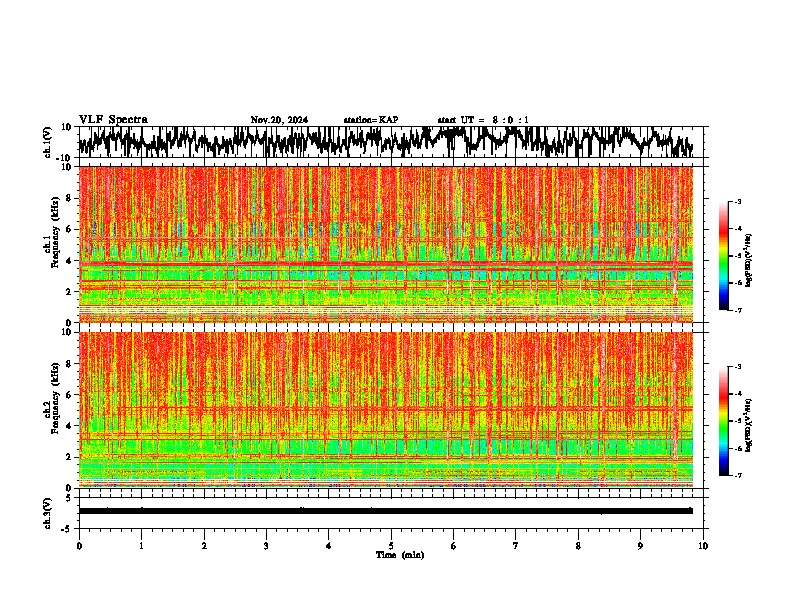The width and height of the screenshot is (792, 612).
Task: Click the "8" kHz tick on ch.1 spectrogram axis
Action: click(x=69, y=198)
